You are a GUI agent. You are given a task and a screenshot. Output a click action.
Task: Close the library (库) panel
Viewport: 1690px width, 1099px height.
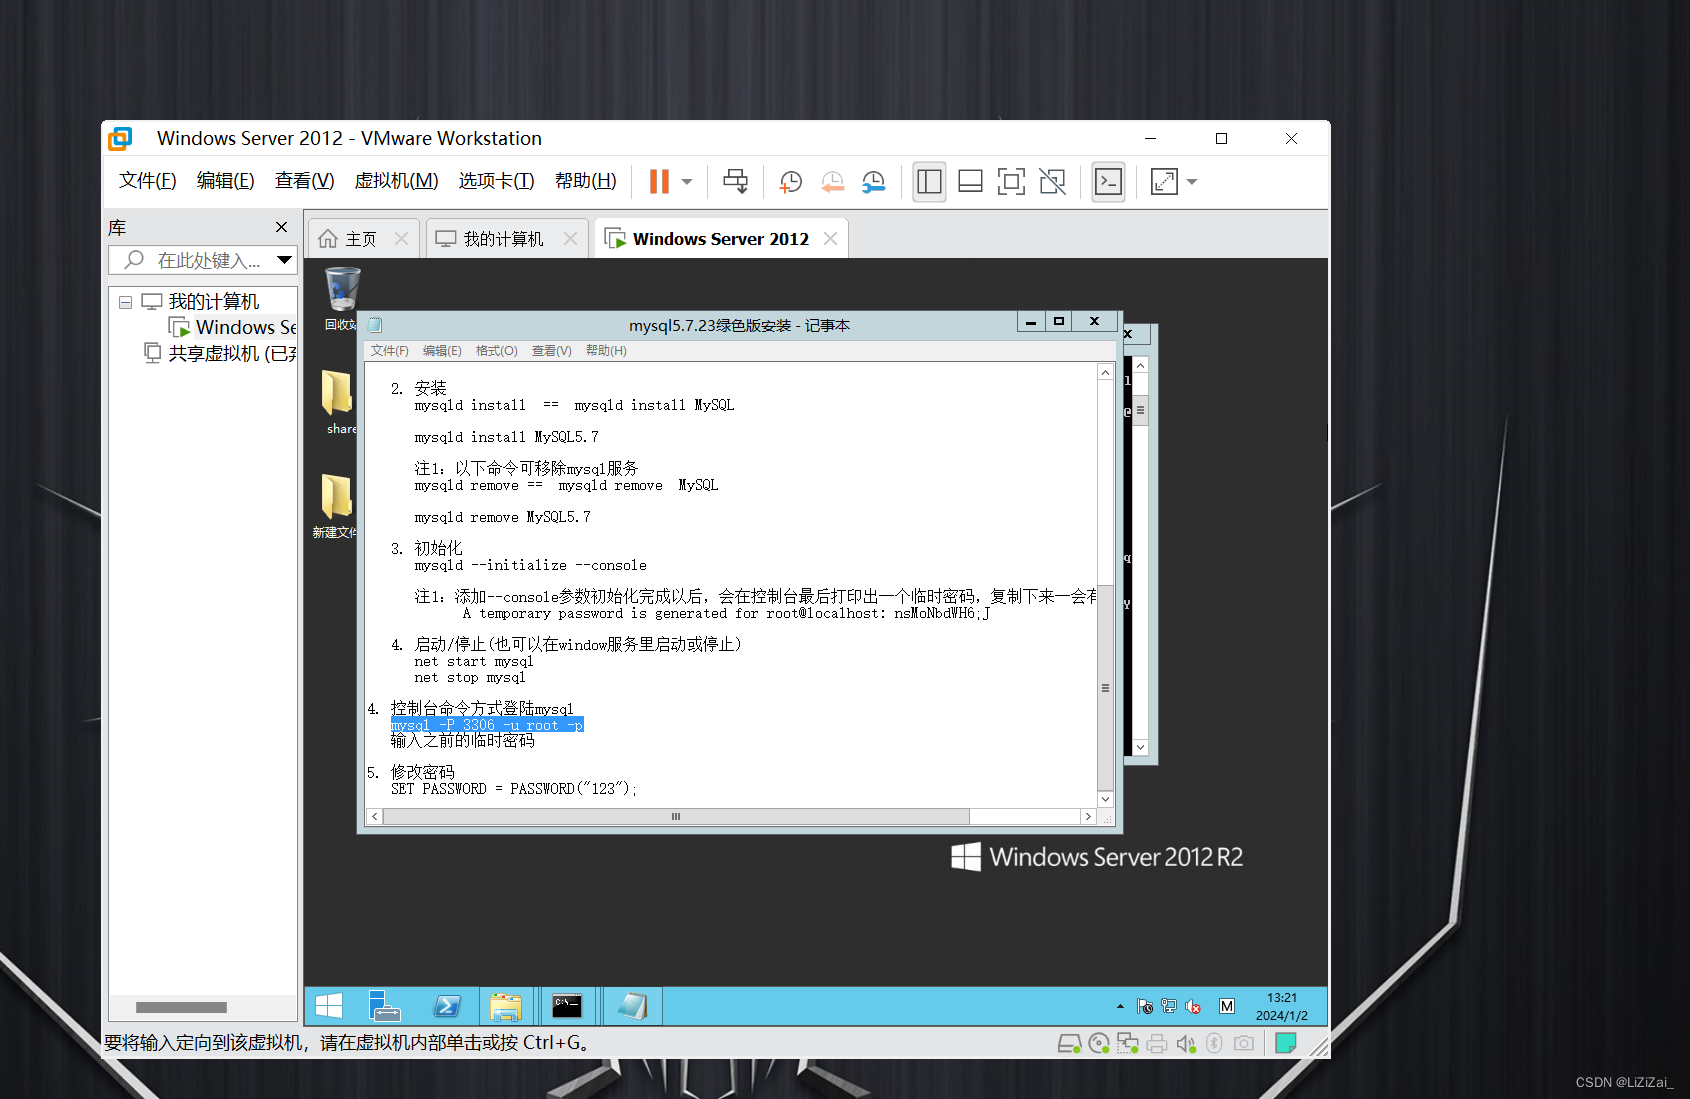(281, 227)
